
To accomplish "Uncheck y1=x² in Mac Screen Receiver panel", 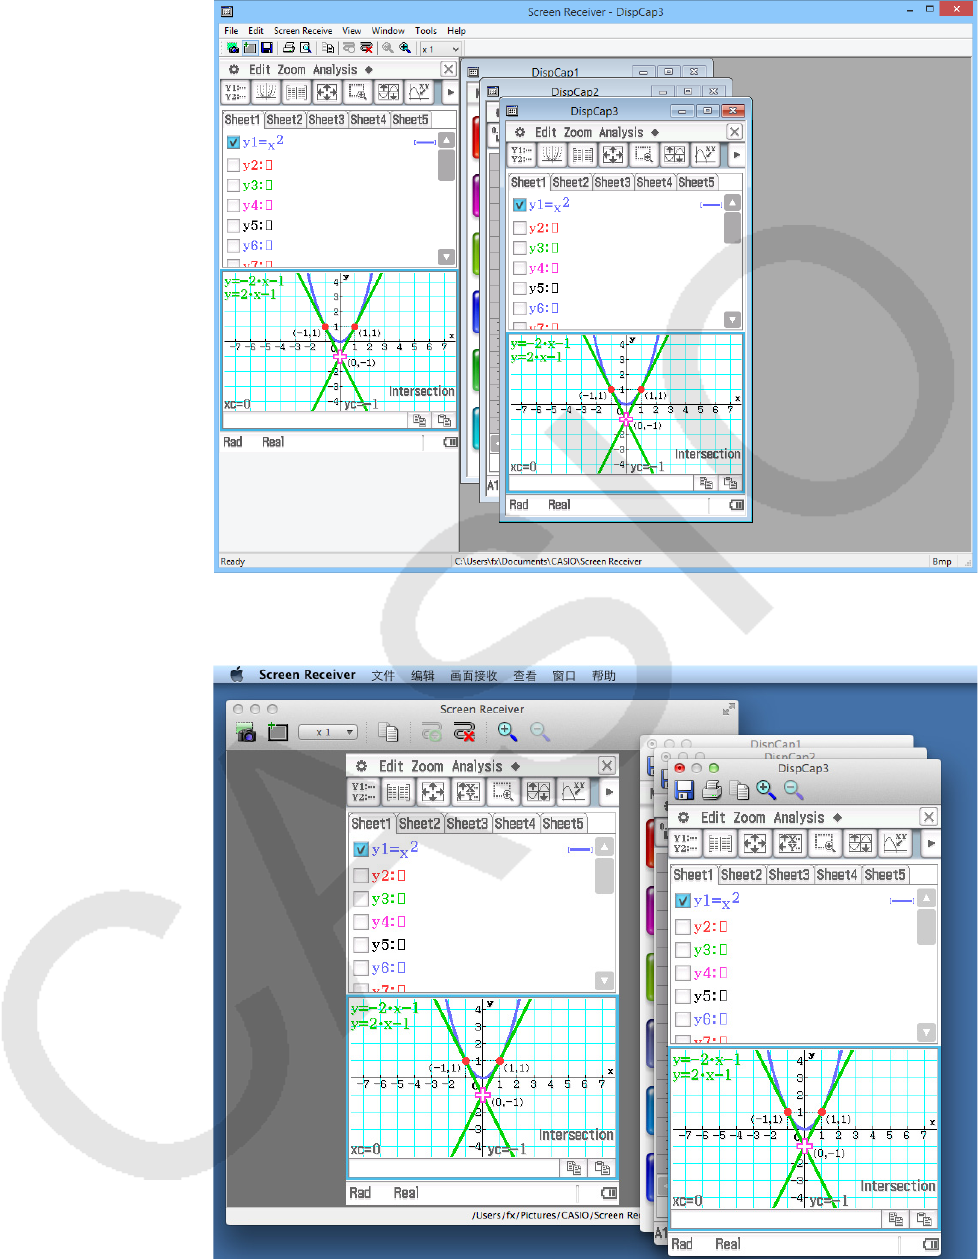I will pyautogui.click(x=361, y=849).
